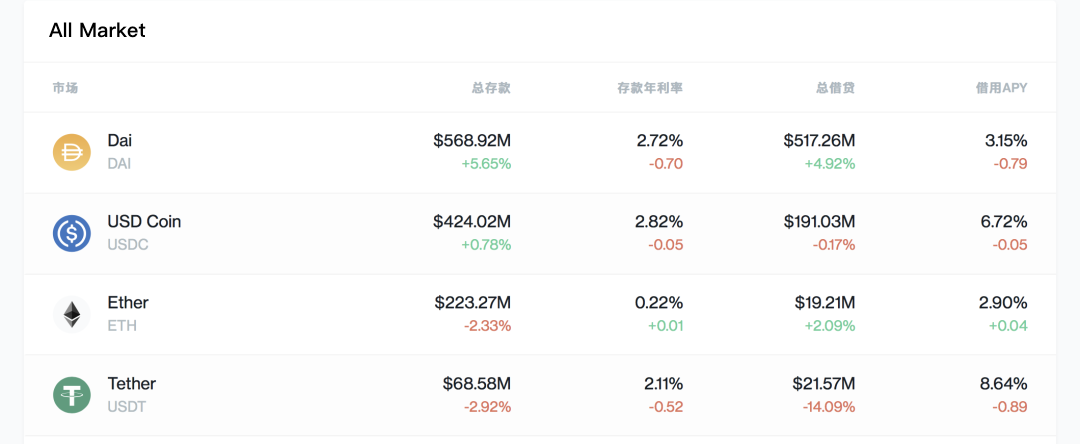Sort by 市场 column header
The width and height of the screenshot is (1080, 444).
coord(65,87)
